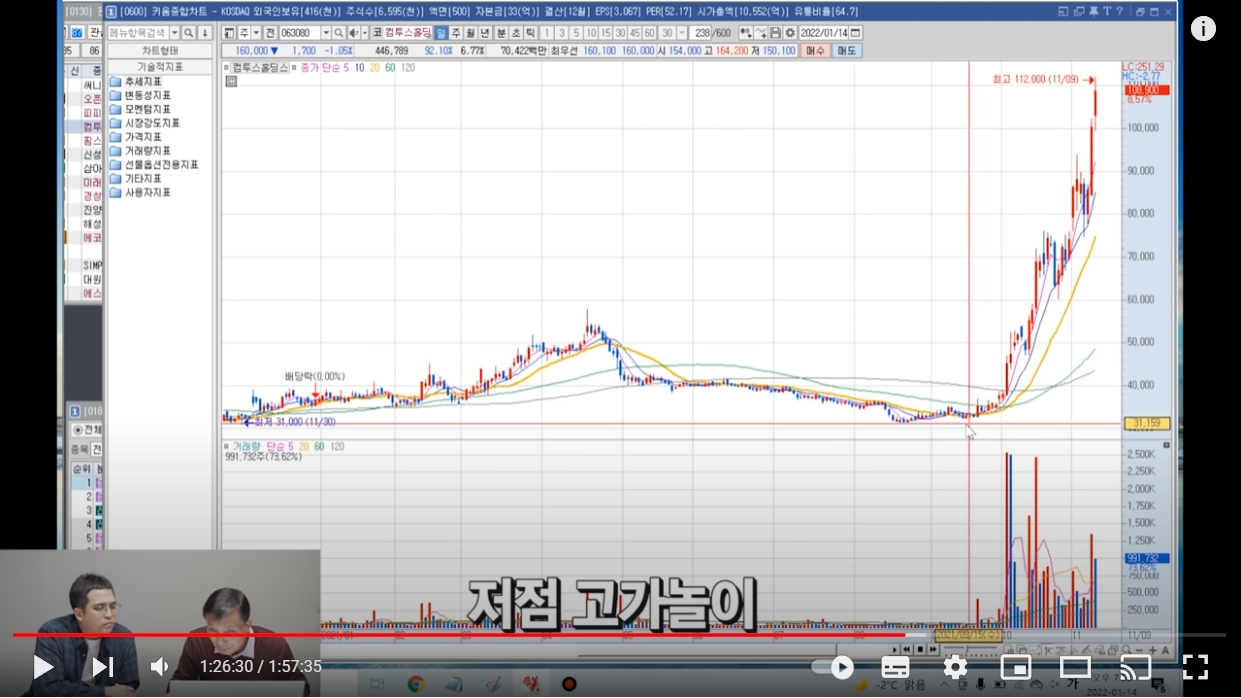Click the help question mark icon

pyautogui.click(x=1120, y=12)
